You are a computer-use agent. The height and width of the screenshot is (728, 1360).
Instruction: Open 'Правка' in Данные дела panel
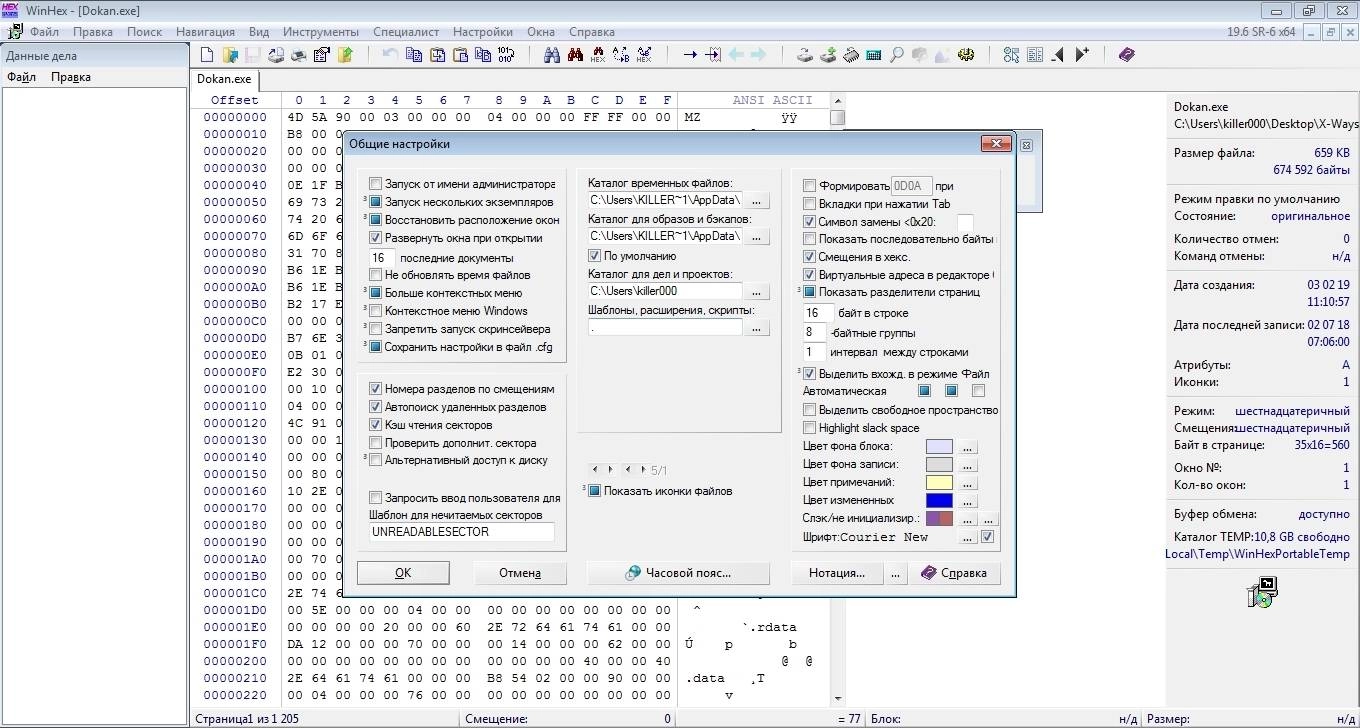71,77
